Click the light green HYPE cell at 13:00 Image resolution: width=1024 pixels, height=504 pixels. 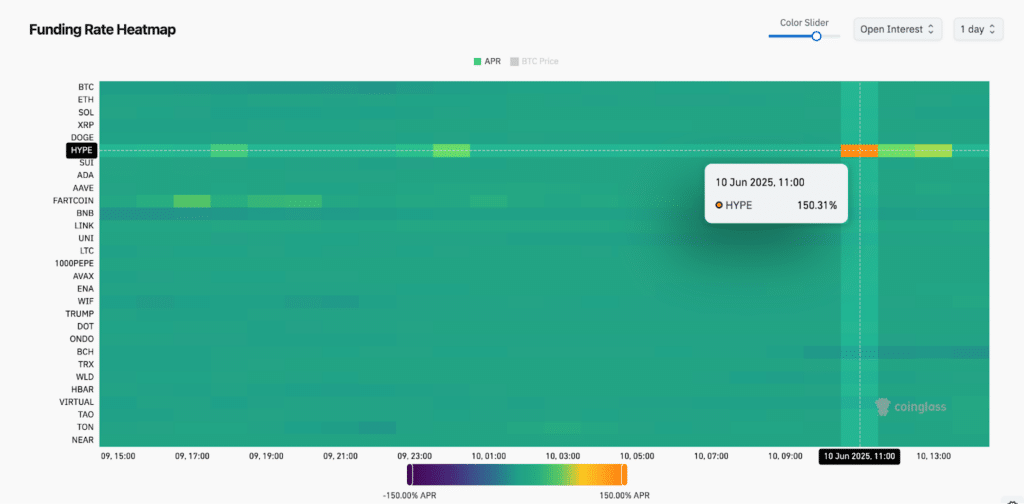pyautogui.click(x=933, y=151)
